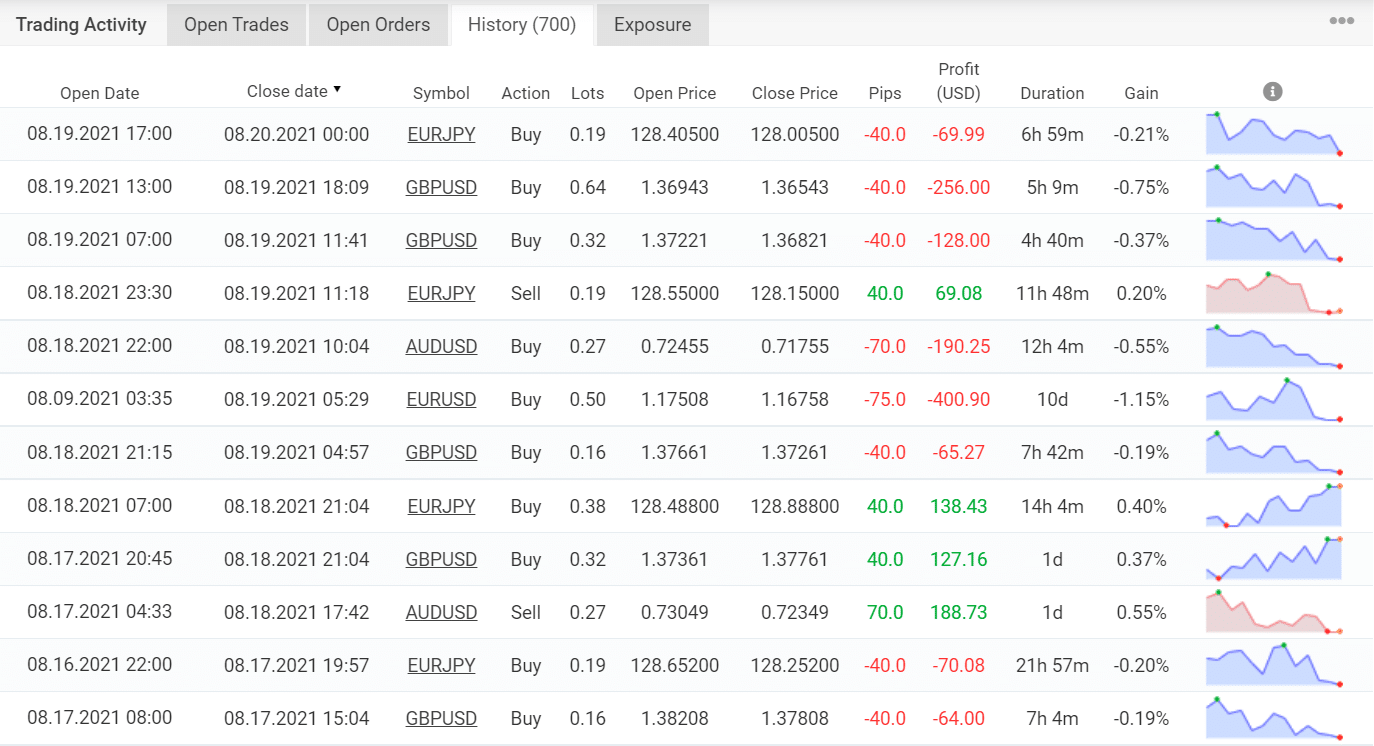This screenshot has height=746, width=1374.
Task: Sort by Close Price column header
Action: 795,93
